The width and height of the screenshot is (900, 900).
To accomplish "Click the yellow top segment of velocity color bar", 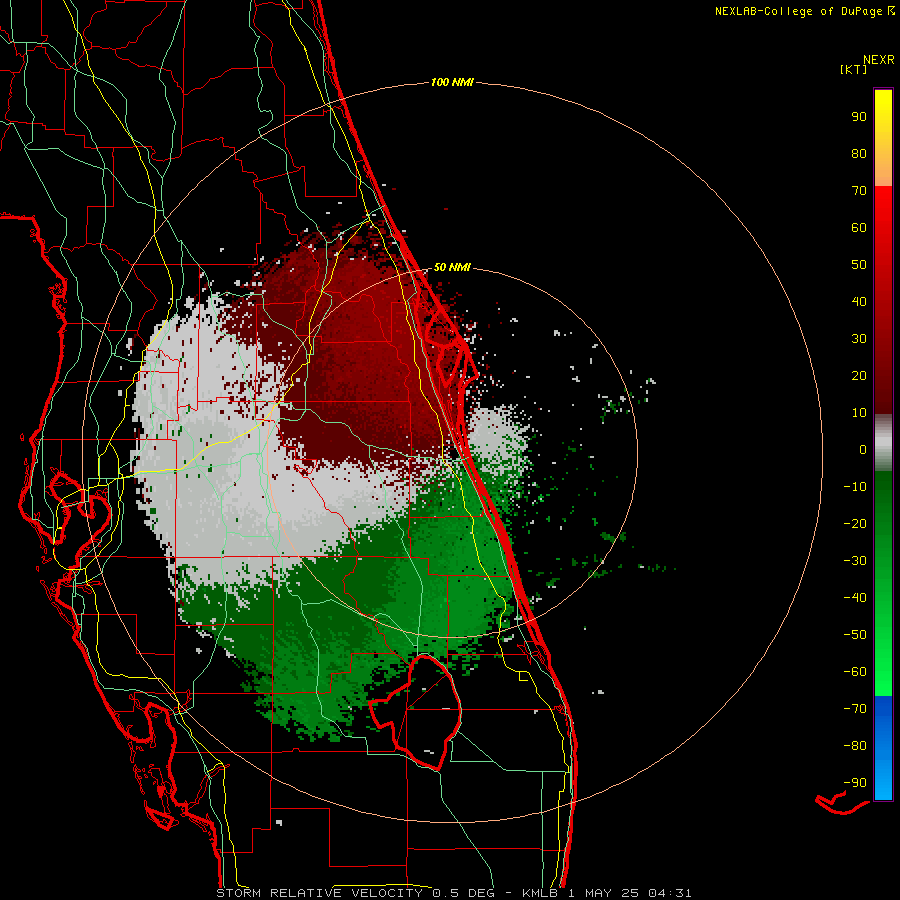I will click(883, 138).
